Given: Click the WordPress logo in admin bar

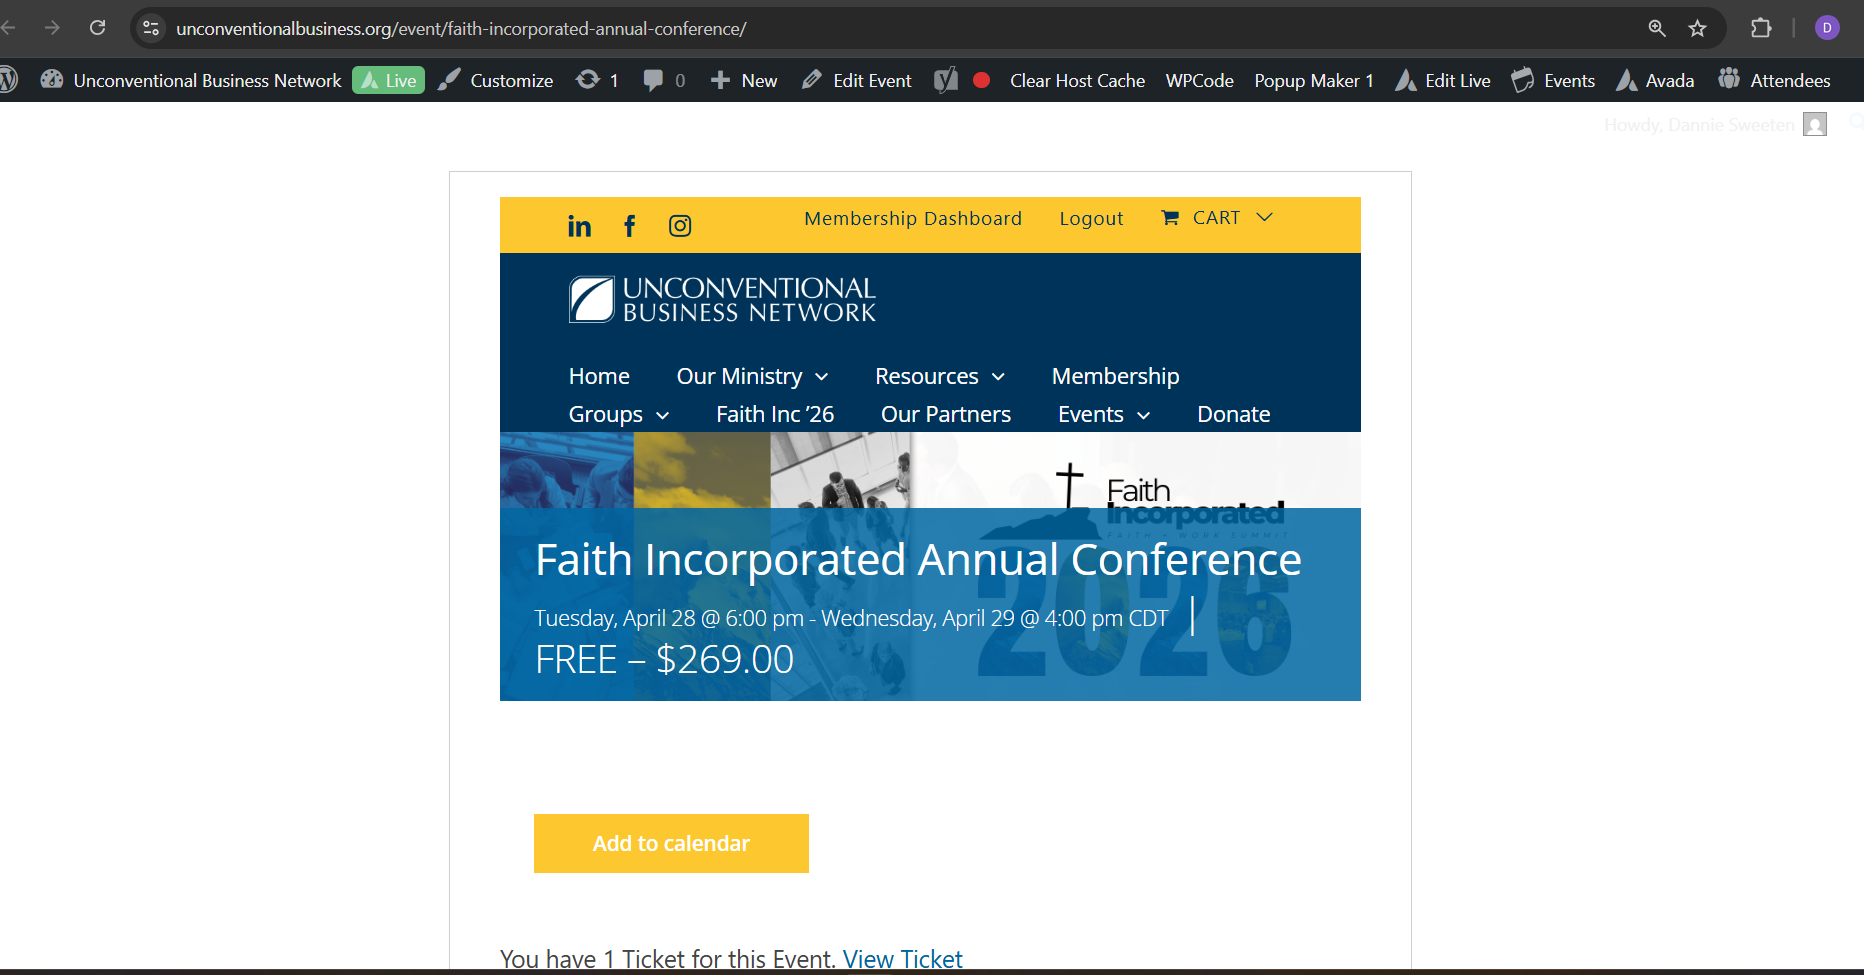Looking at the screenshot, I should [x=9, y=80].
